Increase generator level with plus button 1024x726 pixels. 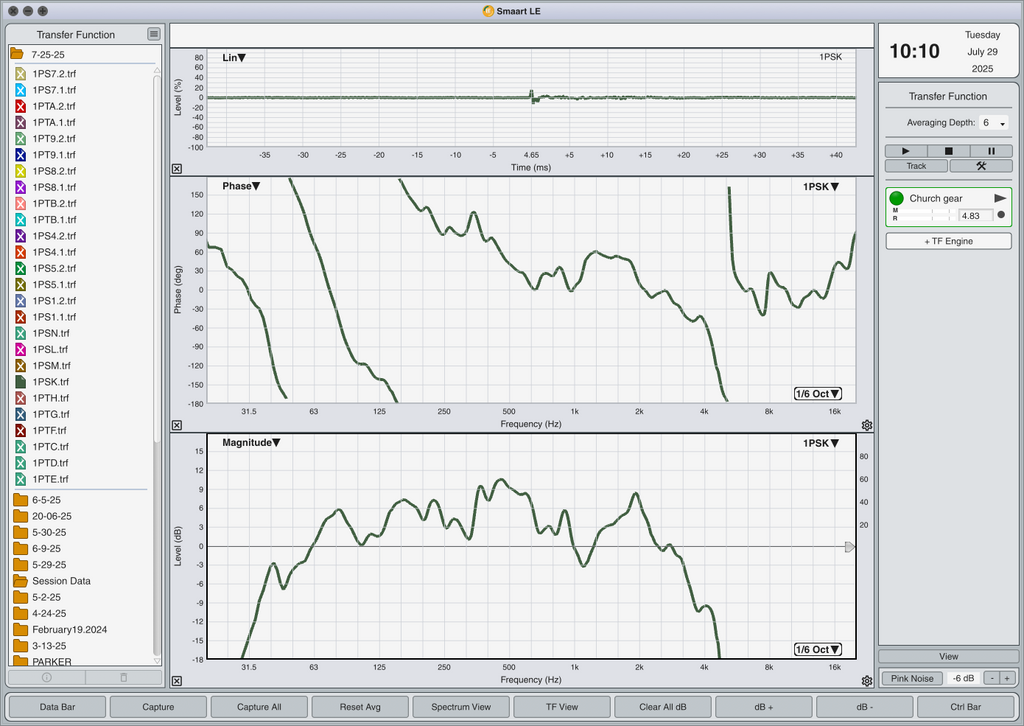point(1008,678)
